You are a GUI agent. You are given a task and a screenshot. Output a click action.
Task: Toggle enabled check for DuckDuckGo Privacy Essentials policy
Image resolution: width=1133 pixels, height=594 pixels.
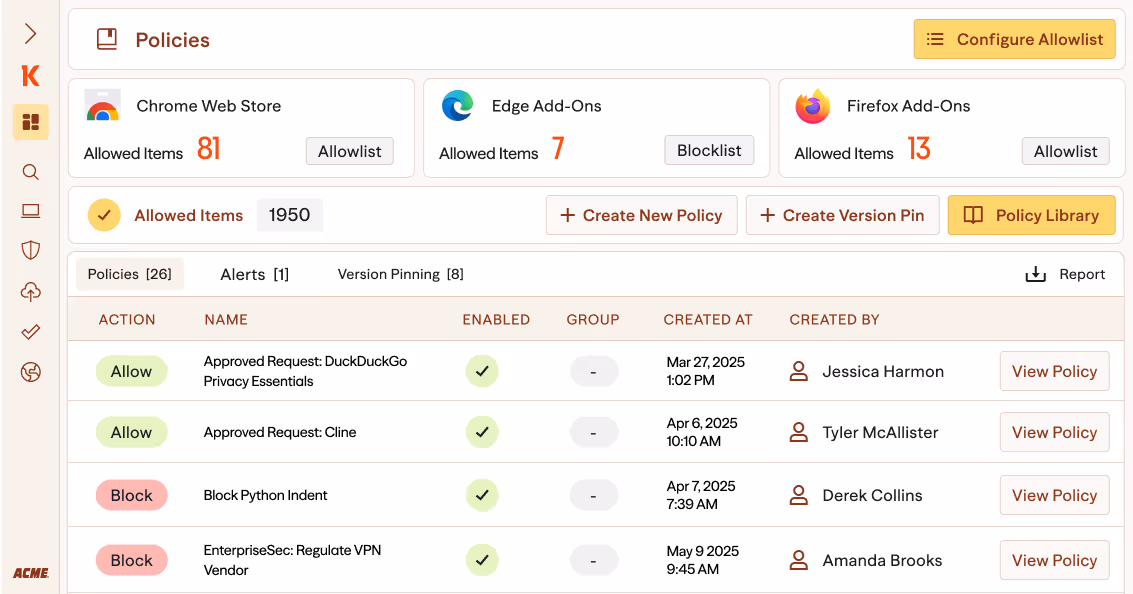pos(482,371)
